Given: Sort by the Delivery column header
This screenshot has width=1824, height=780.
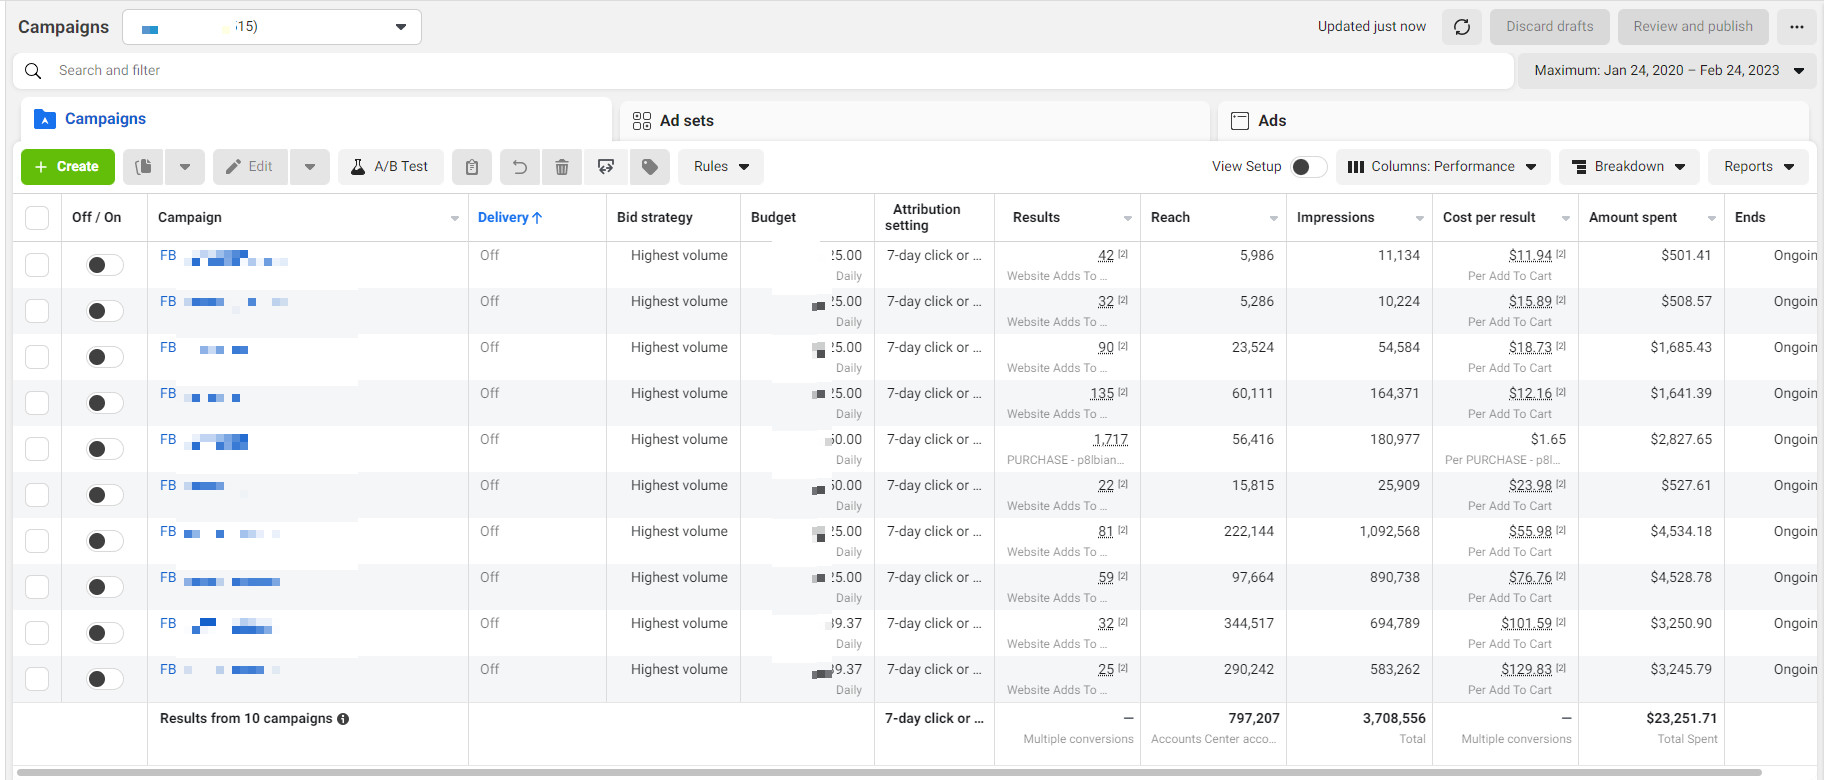Looking at the screenshot, I should pyautogui.click(x=510, y=218).
